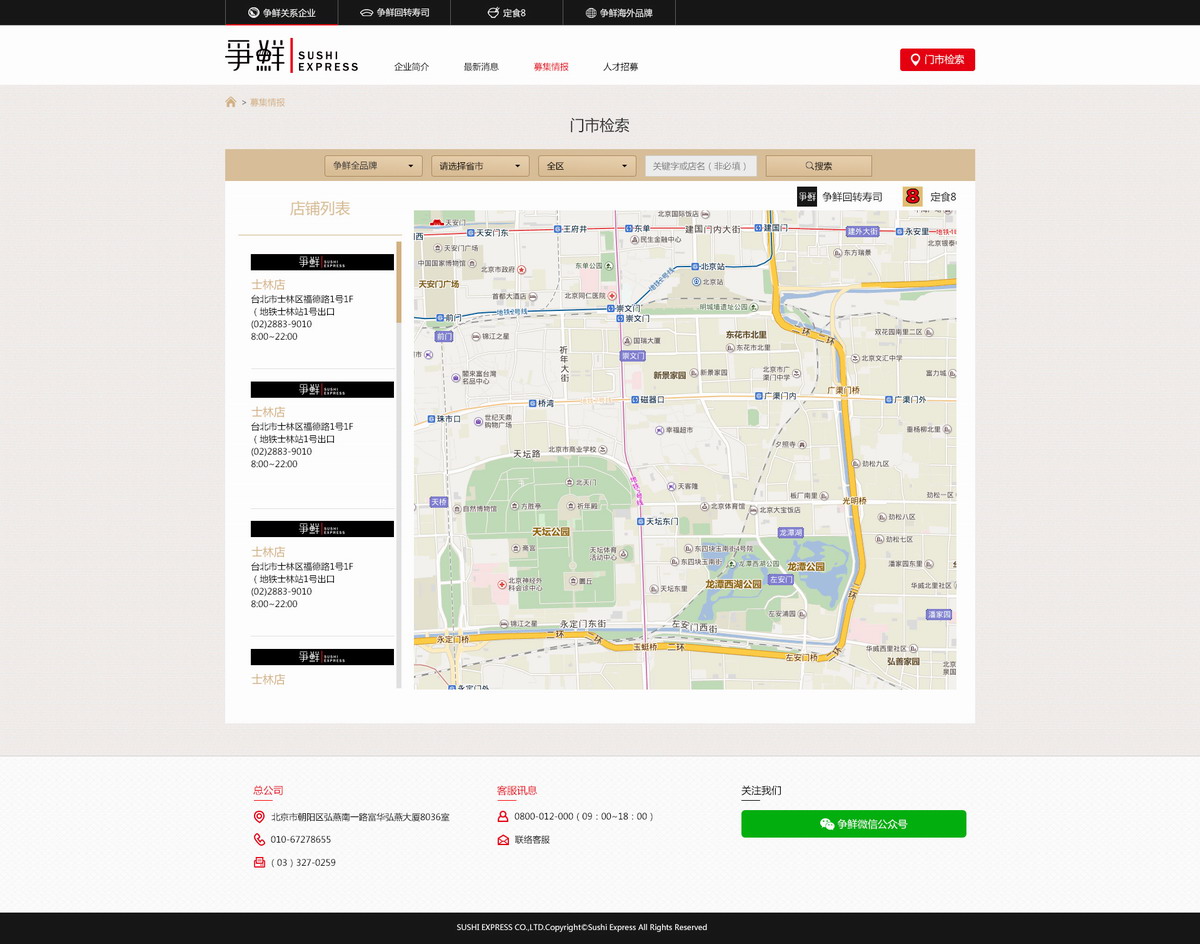This screenshot has width=1200, height=944.
Task: Focus the 关键字或店名 keyword field
Action: click(x=701, y=166)
